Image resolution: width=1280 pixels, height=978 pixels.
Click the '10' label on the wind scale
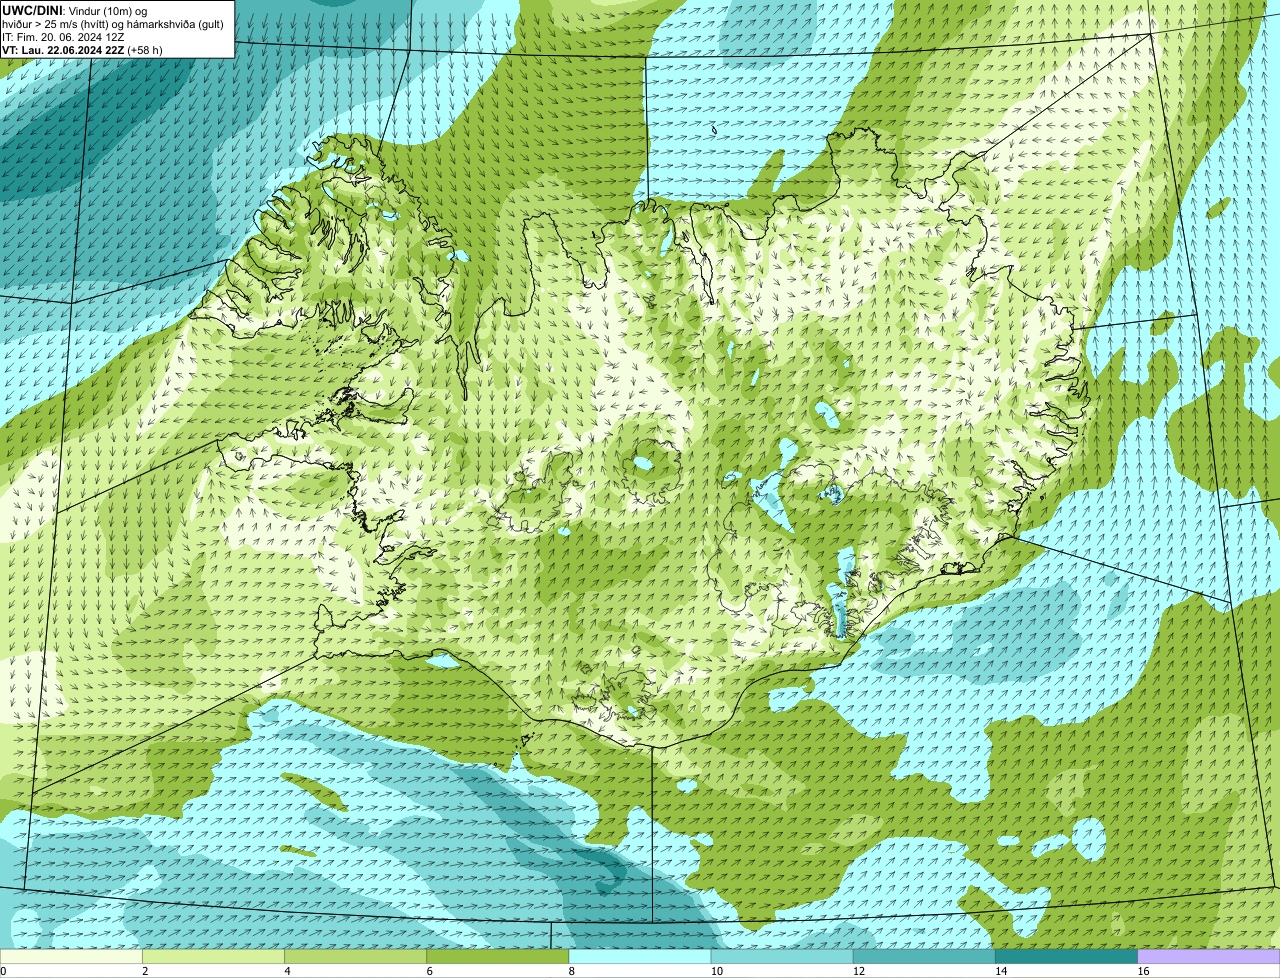716,971
